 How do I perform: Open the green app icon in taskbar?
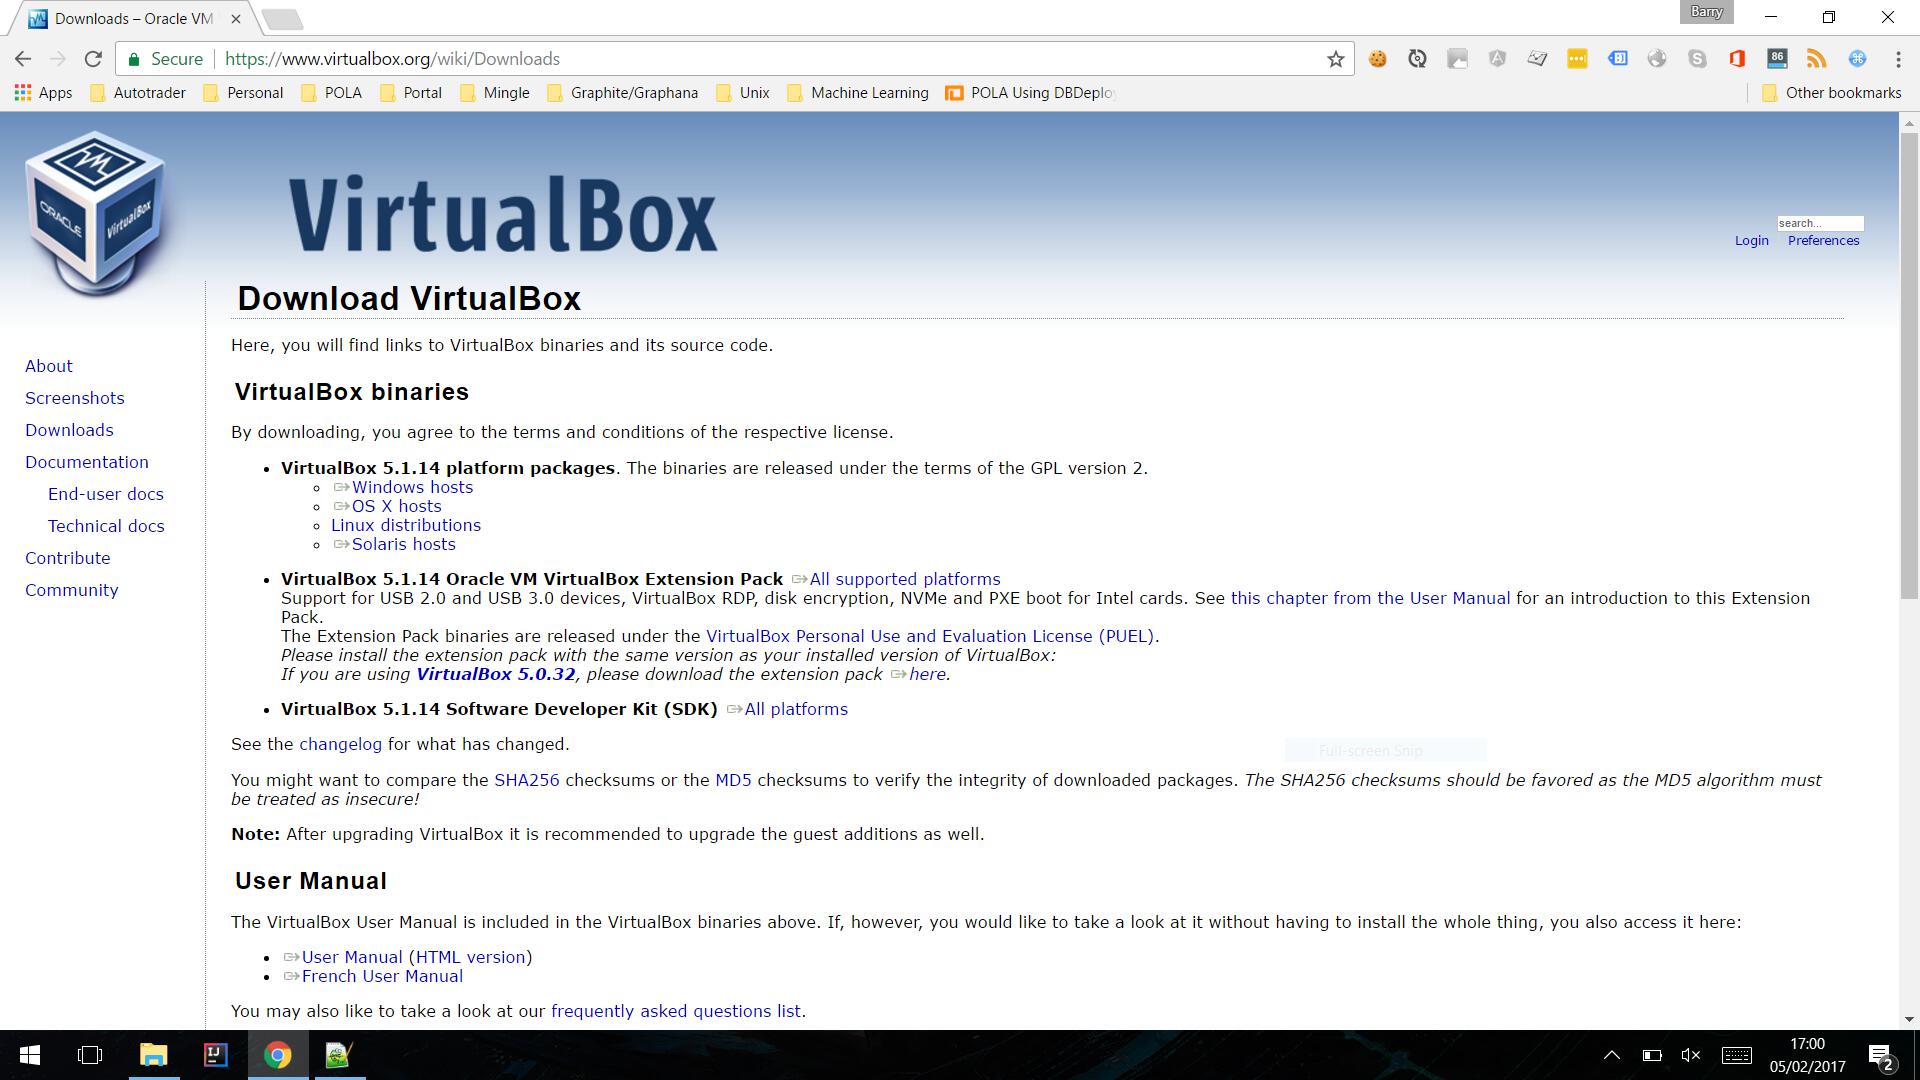[x=339, y=1055]
